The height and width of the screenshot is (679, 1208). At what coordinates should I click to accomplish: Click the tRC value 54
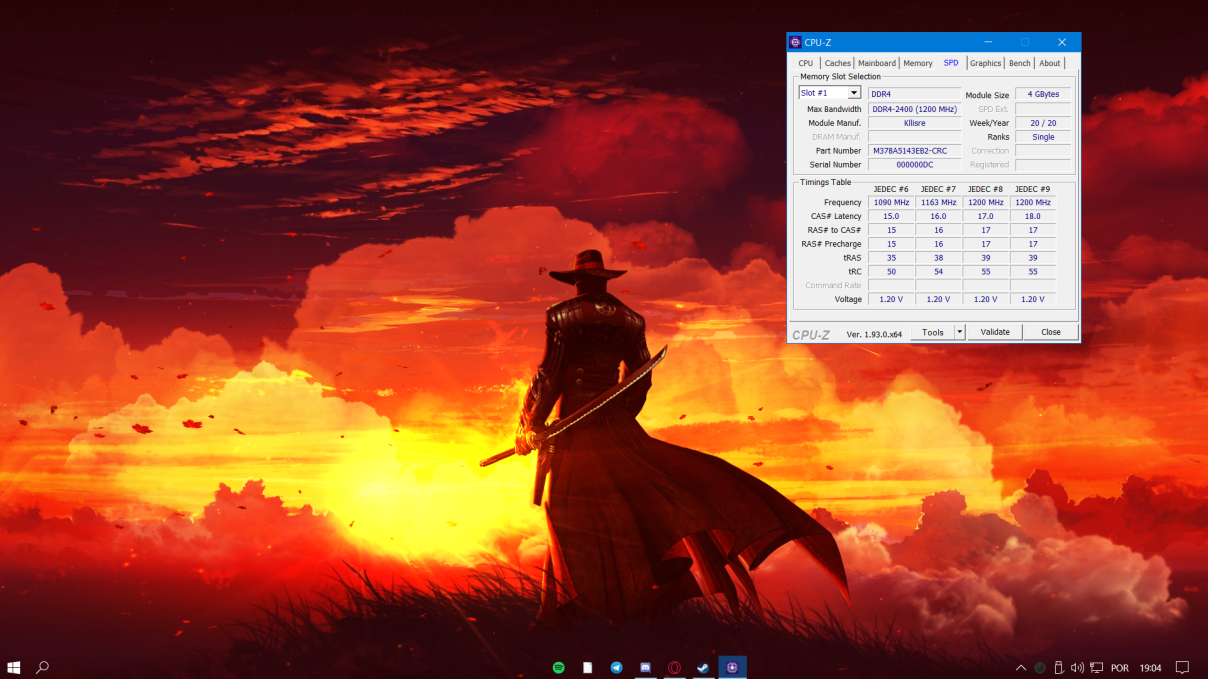click(x=938, y=272)
